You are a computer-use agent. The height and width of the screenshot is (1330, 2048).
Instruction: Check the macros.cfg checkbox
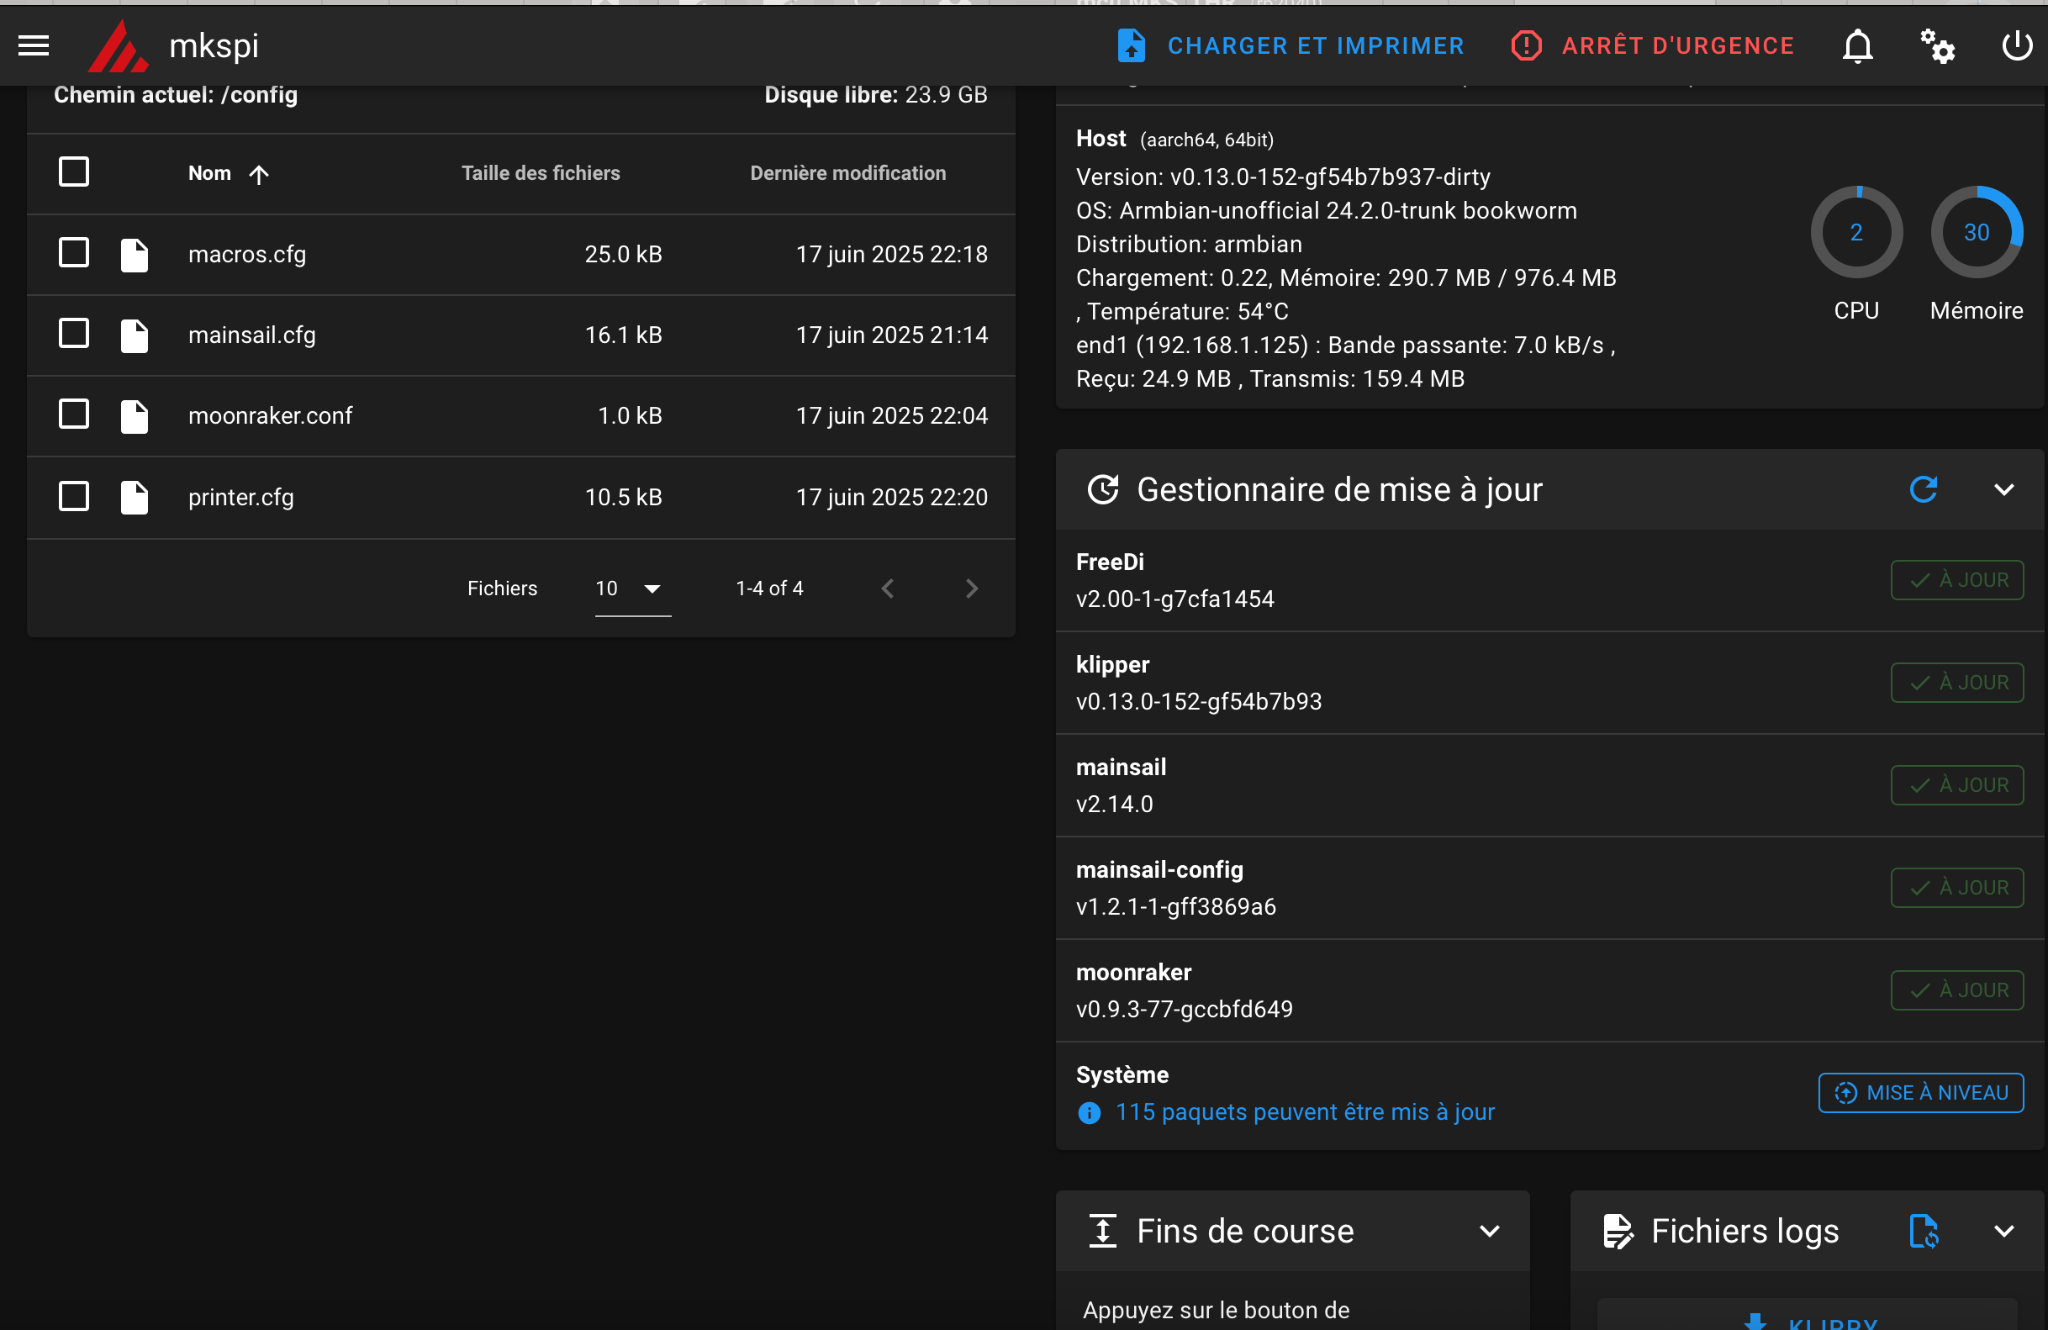click(x=74, y=253)
